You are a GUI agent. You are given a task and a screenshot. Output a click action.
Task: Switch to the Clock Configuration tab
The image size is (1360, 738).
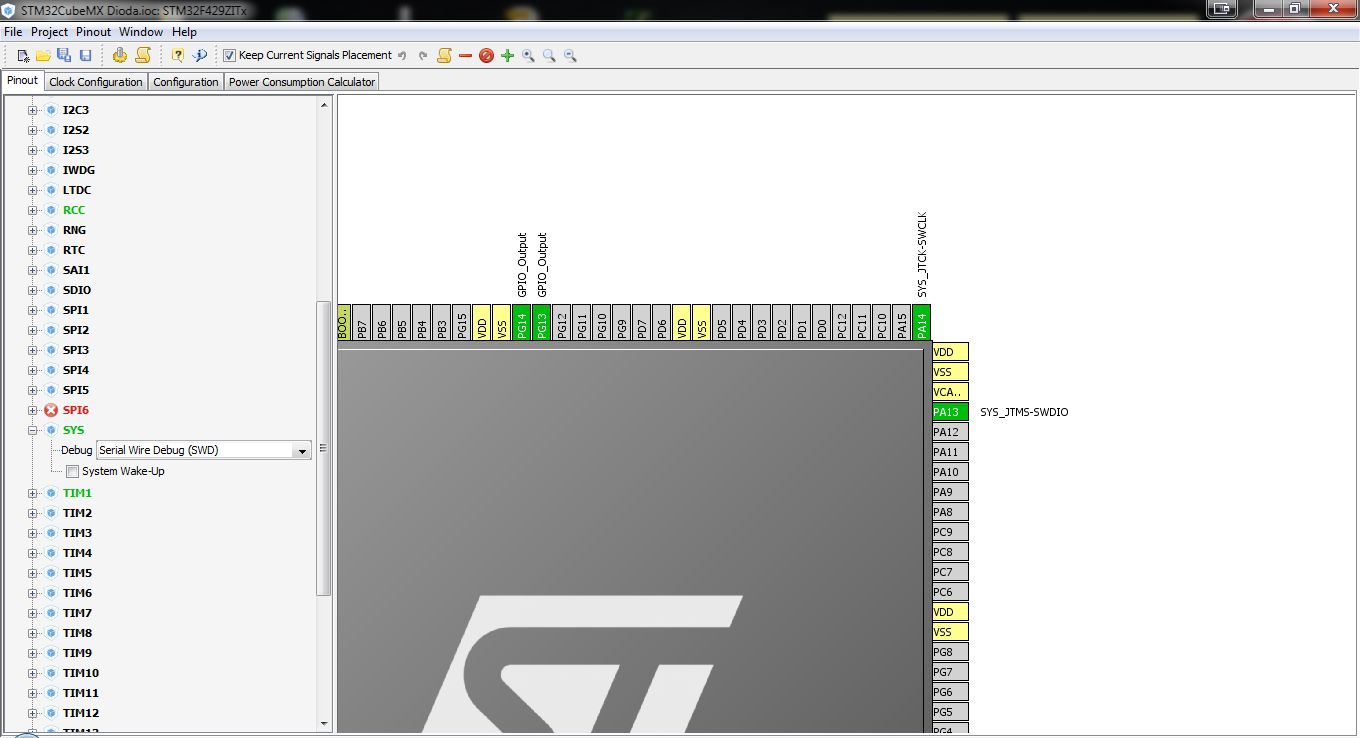pos(96,82)
